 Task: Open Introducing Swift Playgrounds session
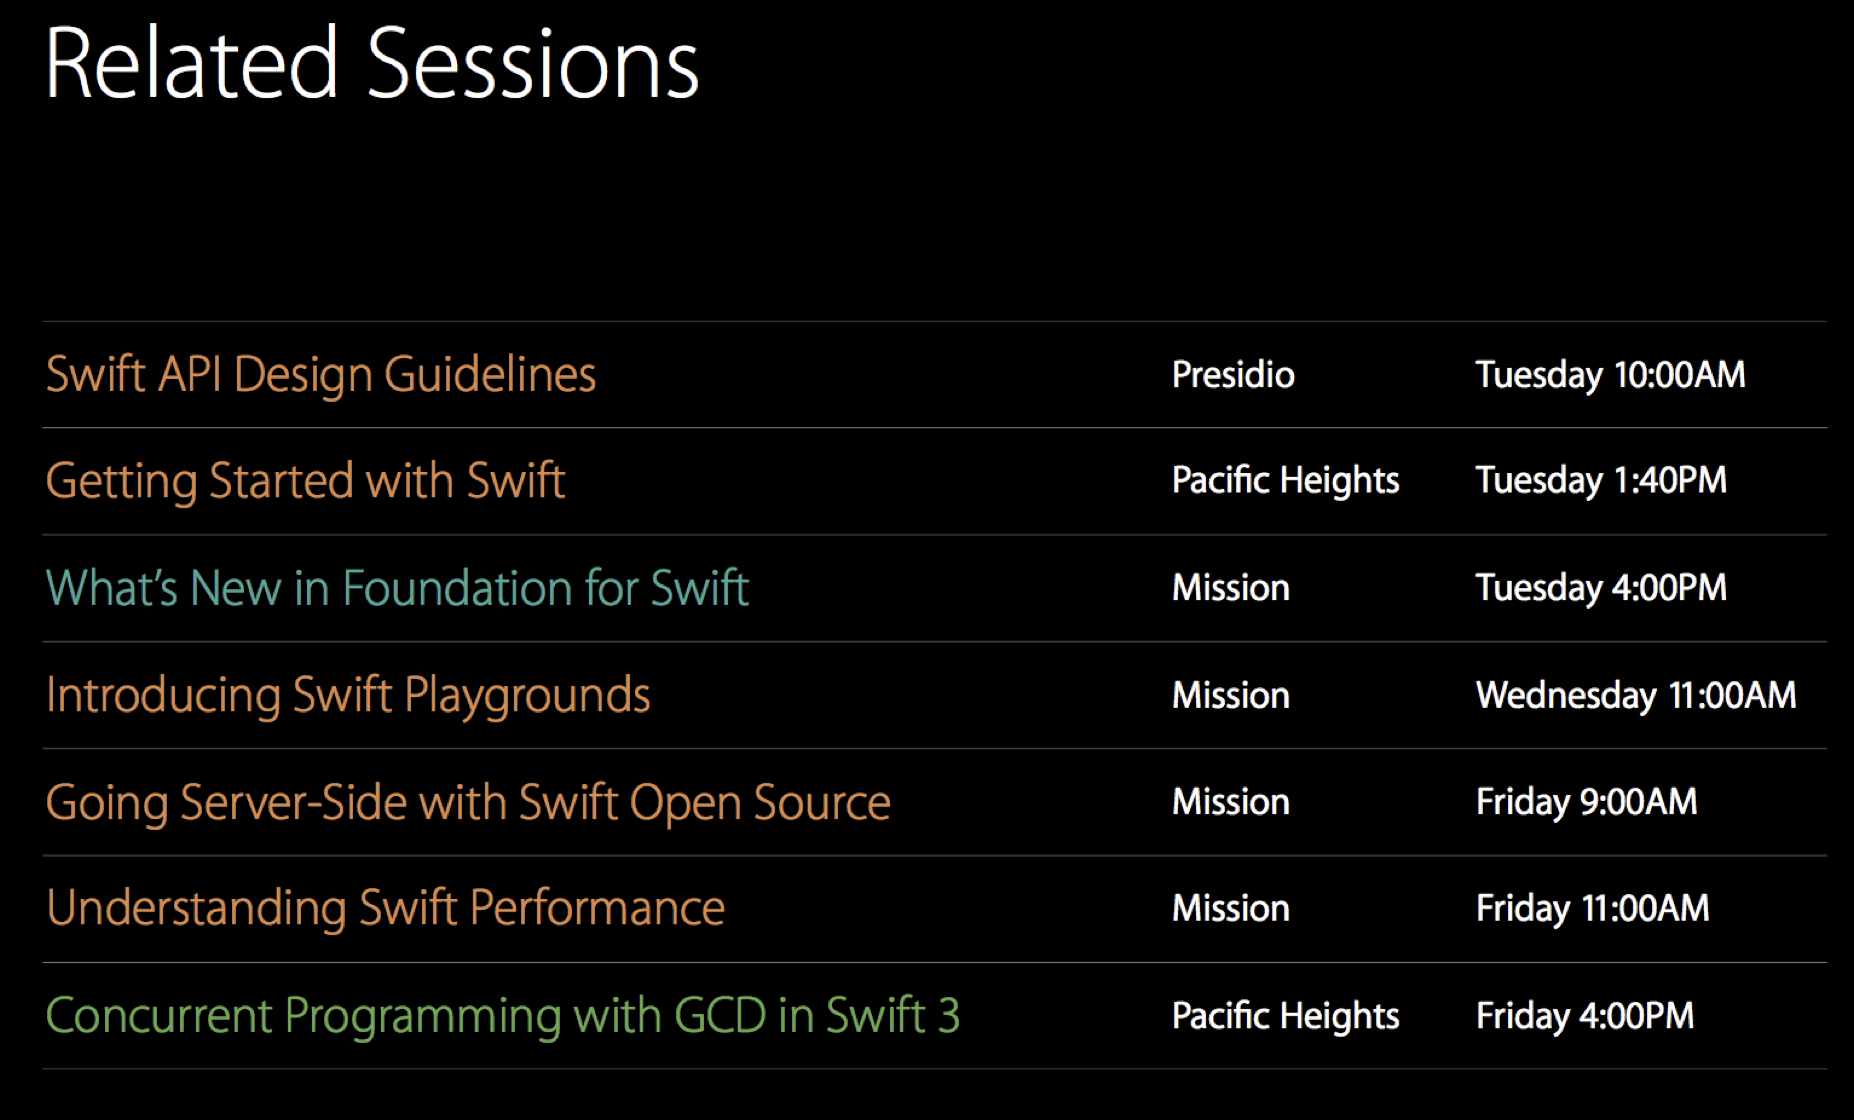coord(348,696)
